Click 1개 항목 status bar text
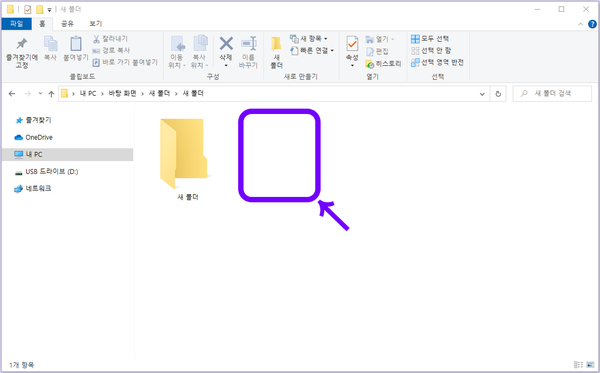Screen dimensions: 600x373 21,365
